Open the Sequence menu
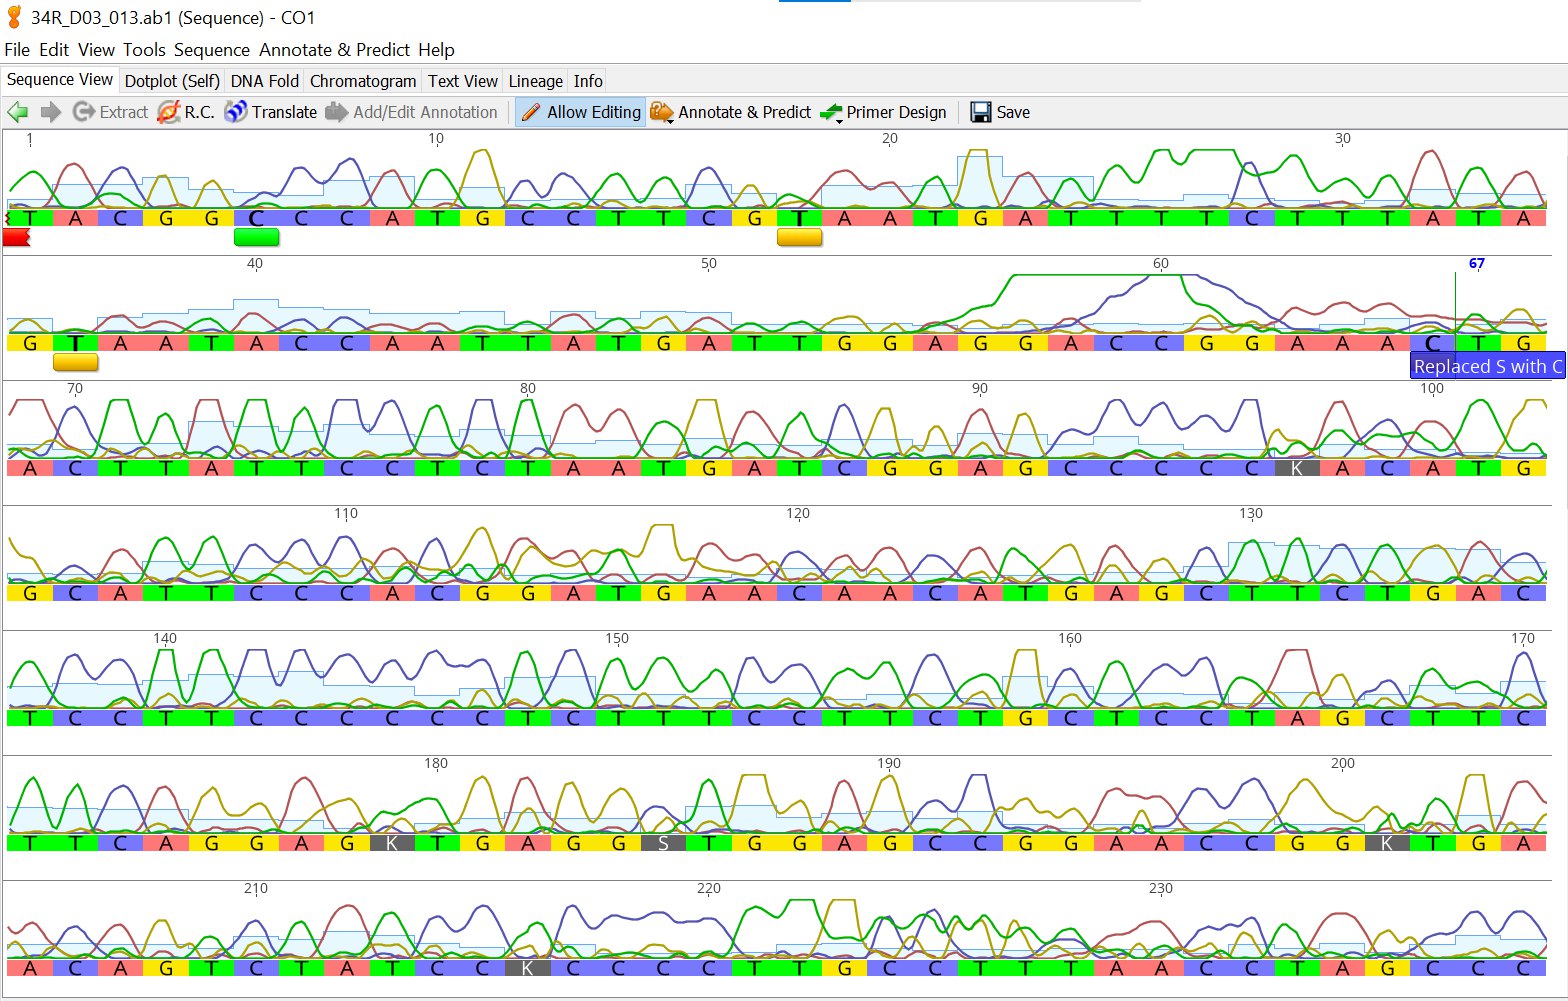 211,50
